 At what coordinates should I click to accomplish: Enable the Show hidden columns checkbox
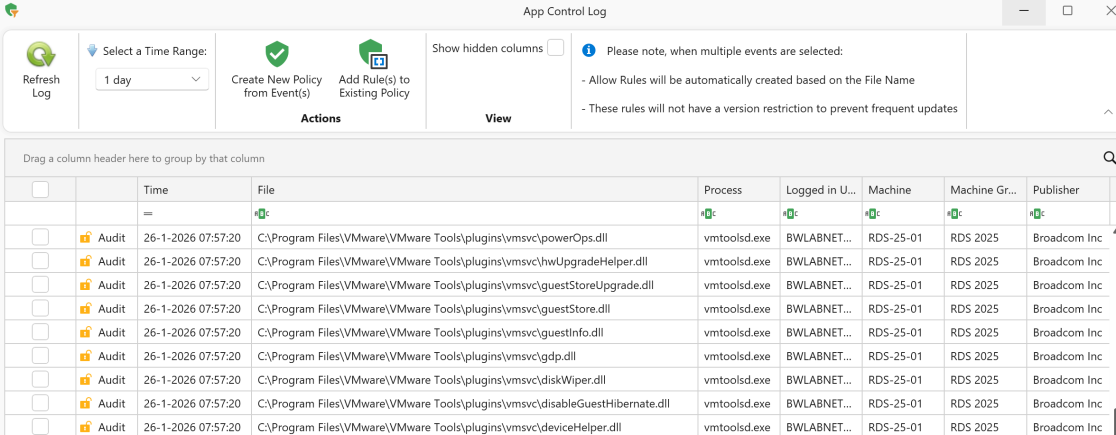[555, 48]
